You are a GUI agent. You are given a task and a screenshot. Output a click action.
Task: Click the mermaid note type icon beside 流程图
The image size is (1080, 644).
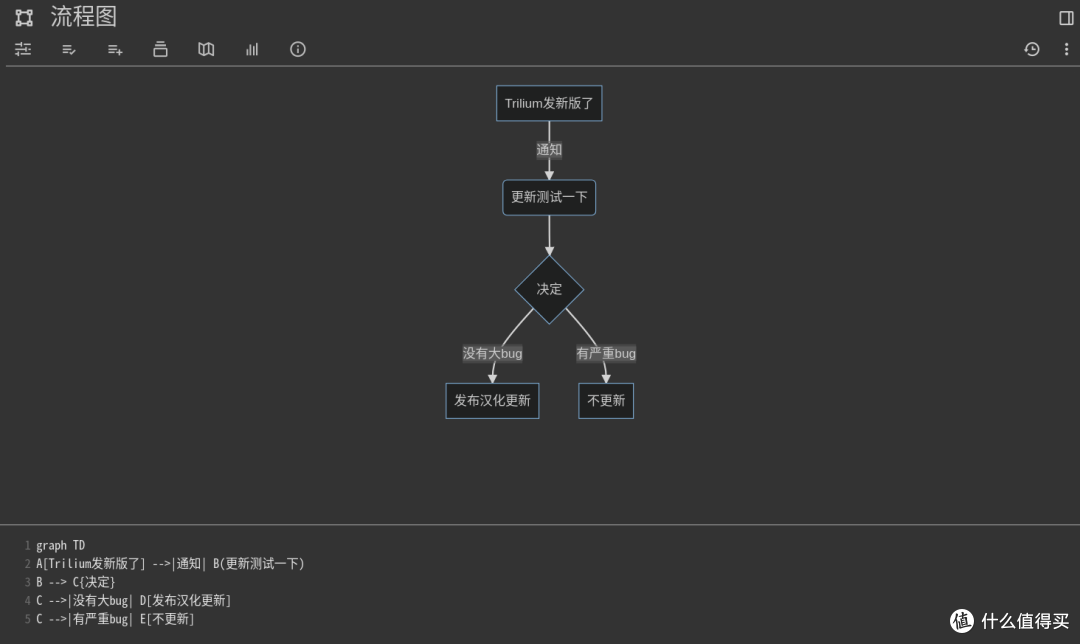(24, 18)
